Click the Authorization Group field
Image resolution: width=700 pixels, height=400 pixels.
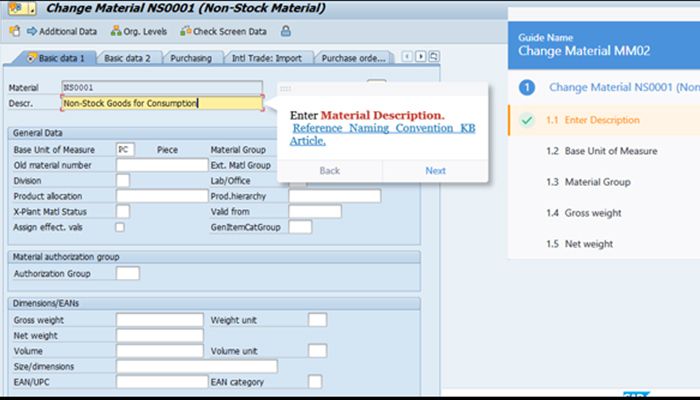(128, 273)
